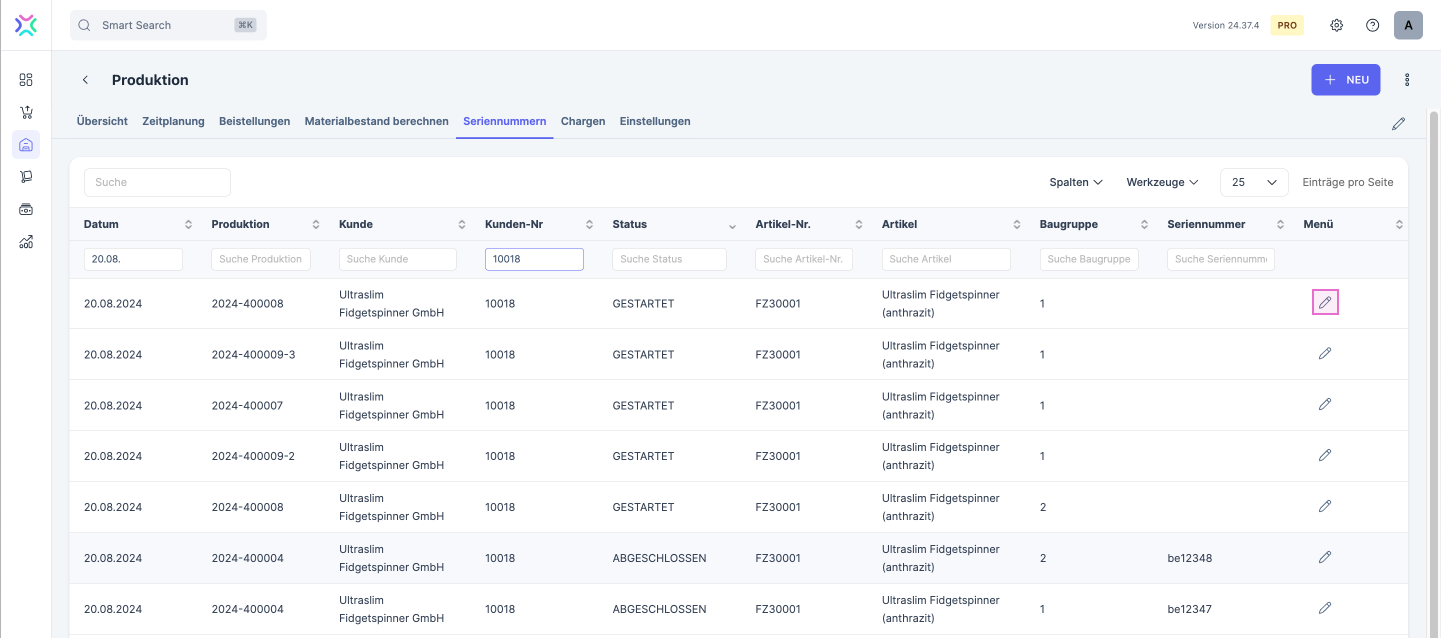
Task: Click the NEU button
Action: (1346, 80)
